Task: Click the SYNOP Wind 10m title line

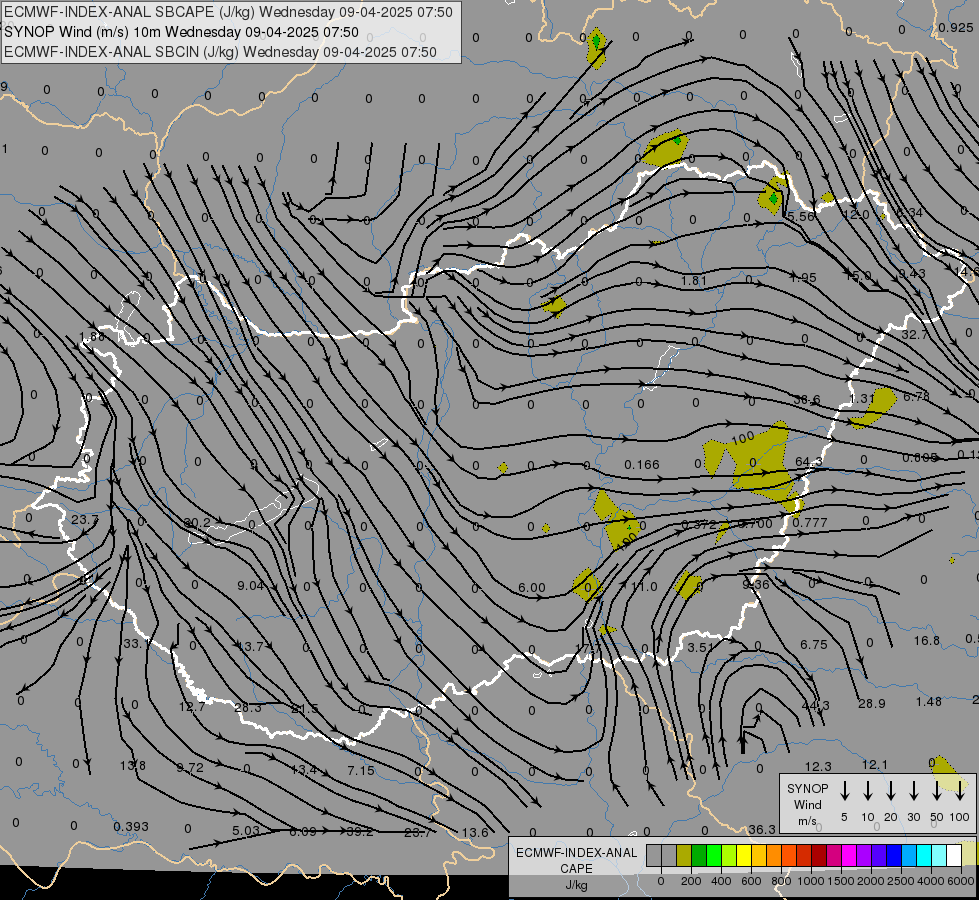Action: 182,32
